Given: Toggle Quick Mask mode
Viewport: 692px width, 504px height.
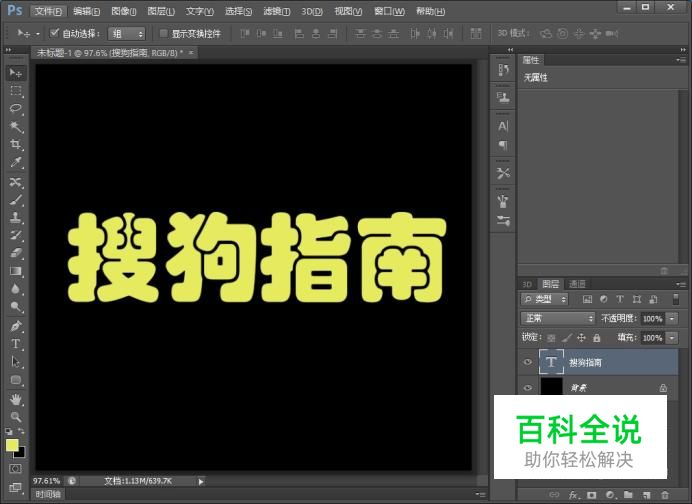Looking at the screenshot, I should tap(15, 469).
